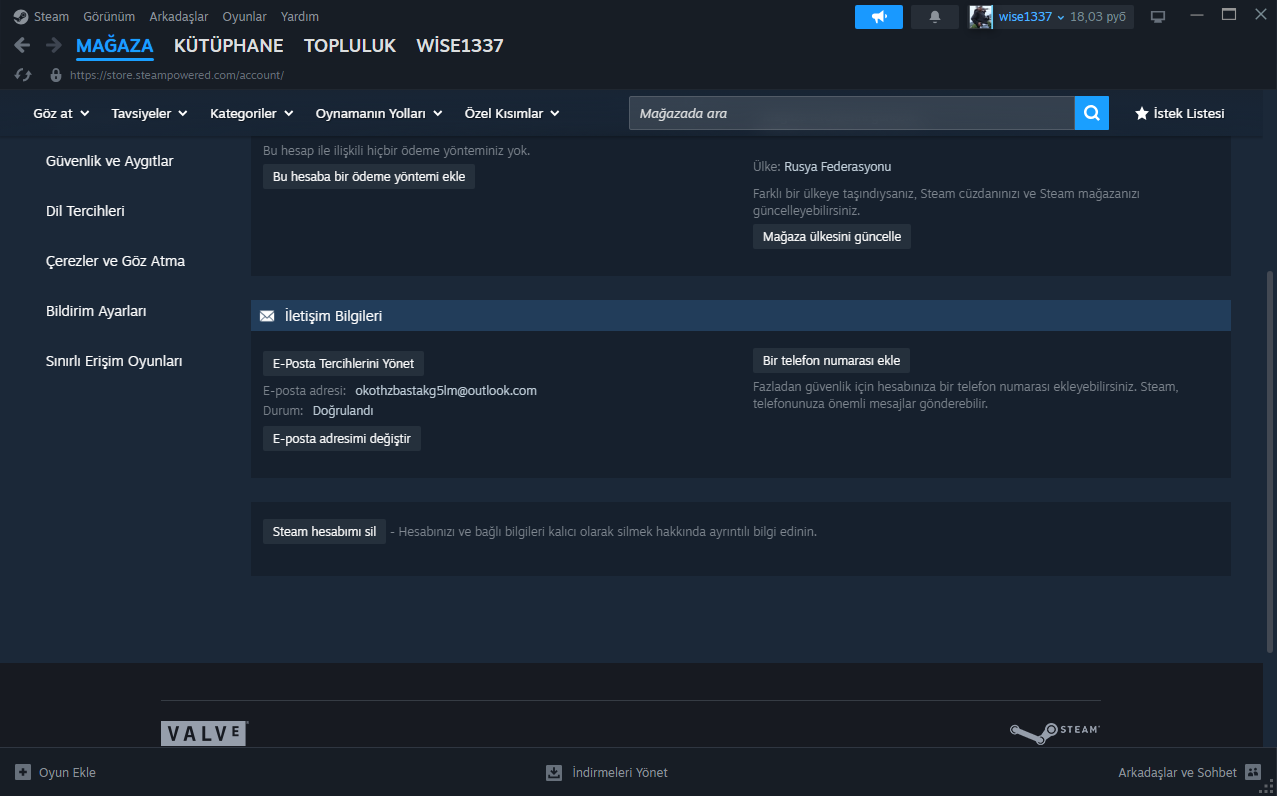Click the wallet balance 18,03 pуб
Image resolution: width=1277 pixels, height=796 pixels.
pyautogui.click(x=1098, y=17)
